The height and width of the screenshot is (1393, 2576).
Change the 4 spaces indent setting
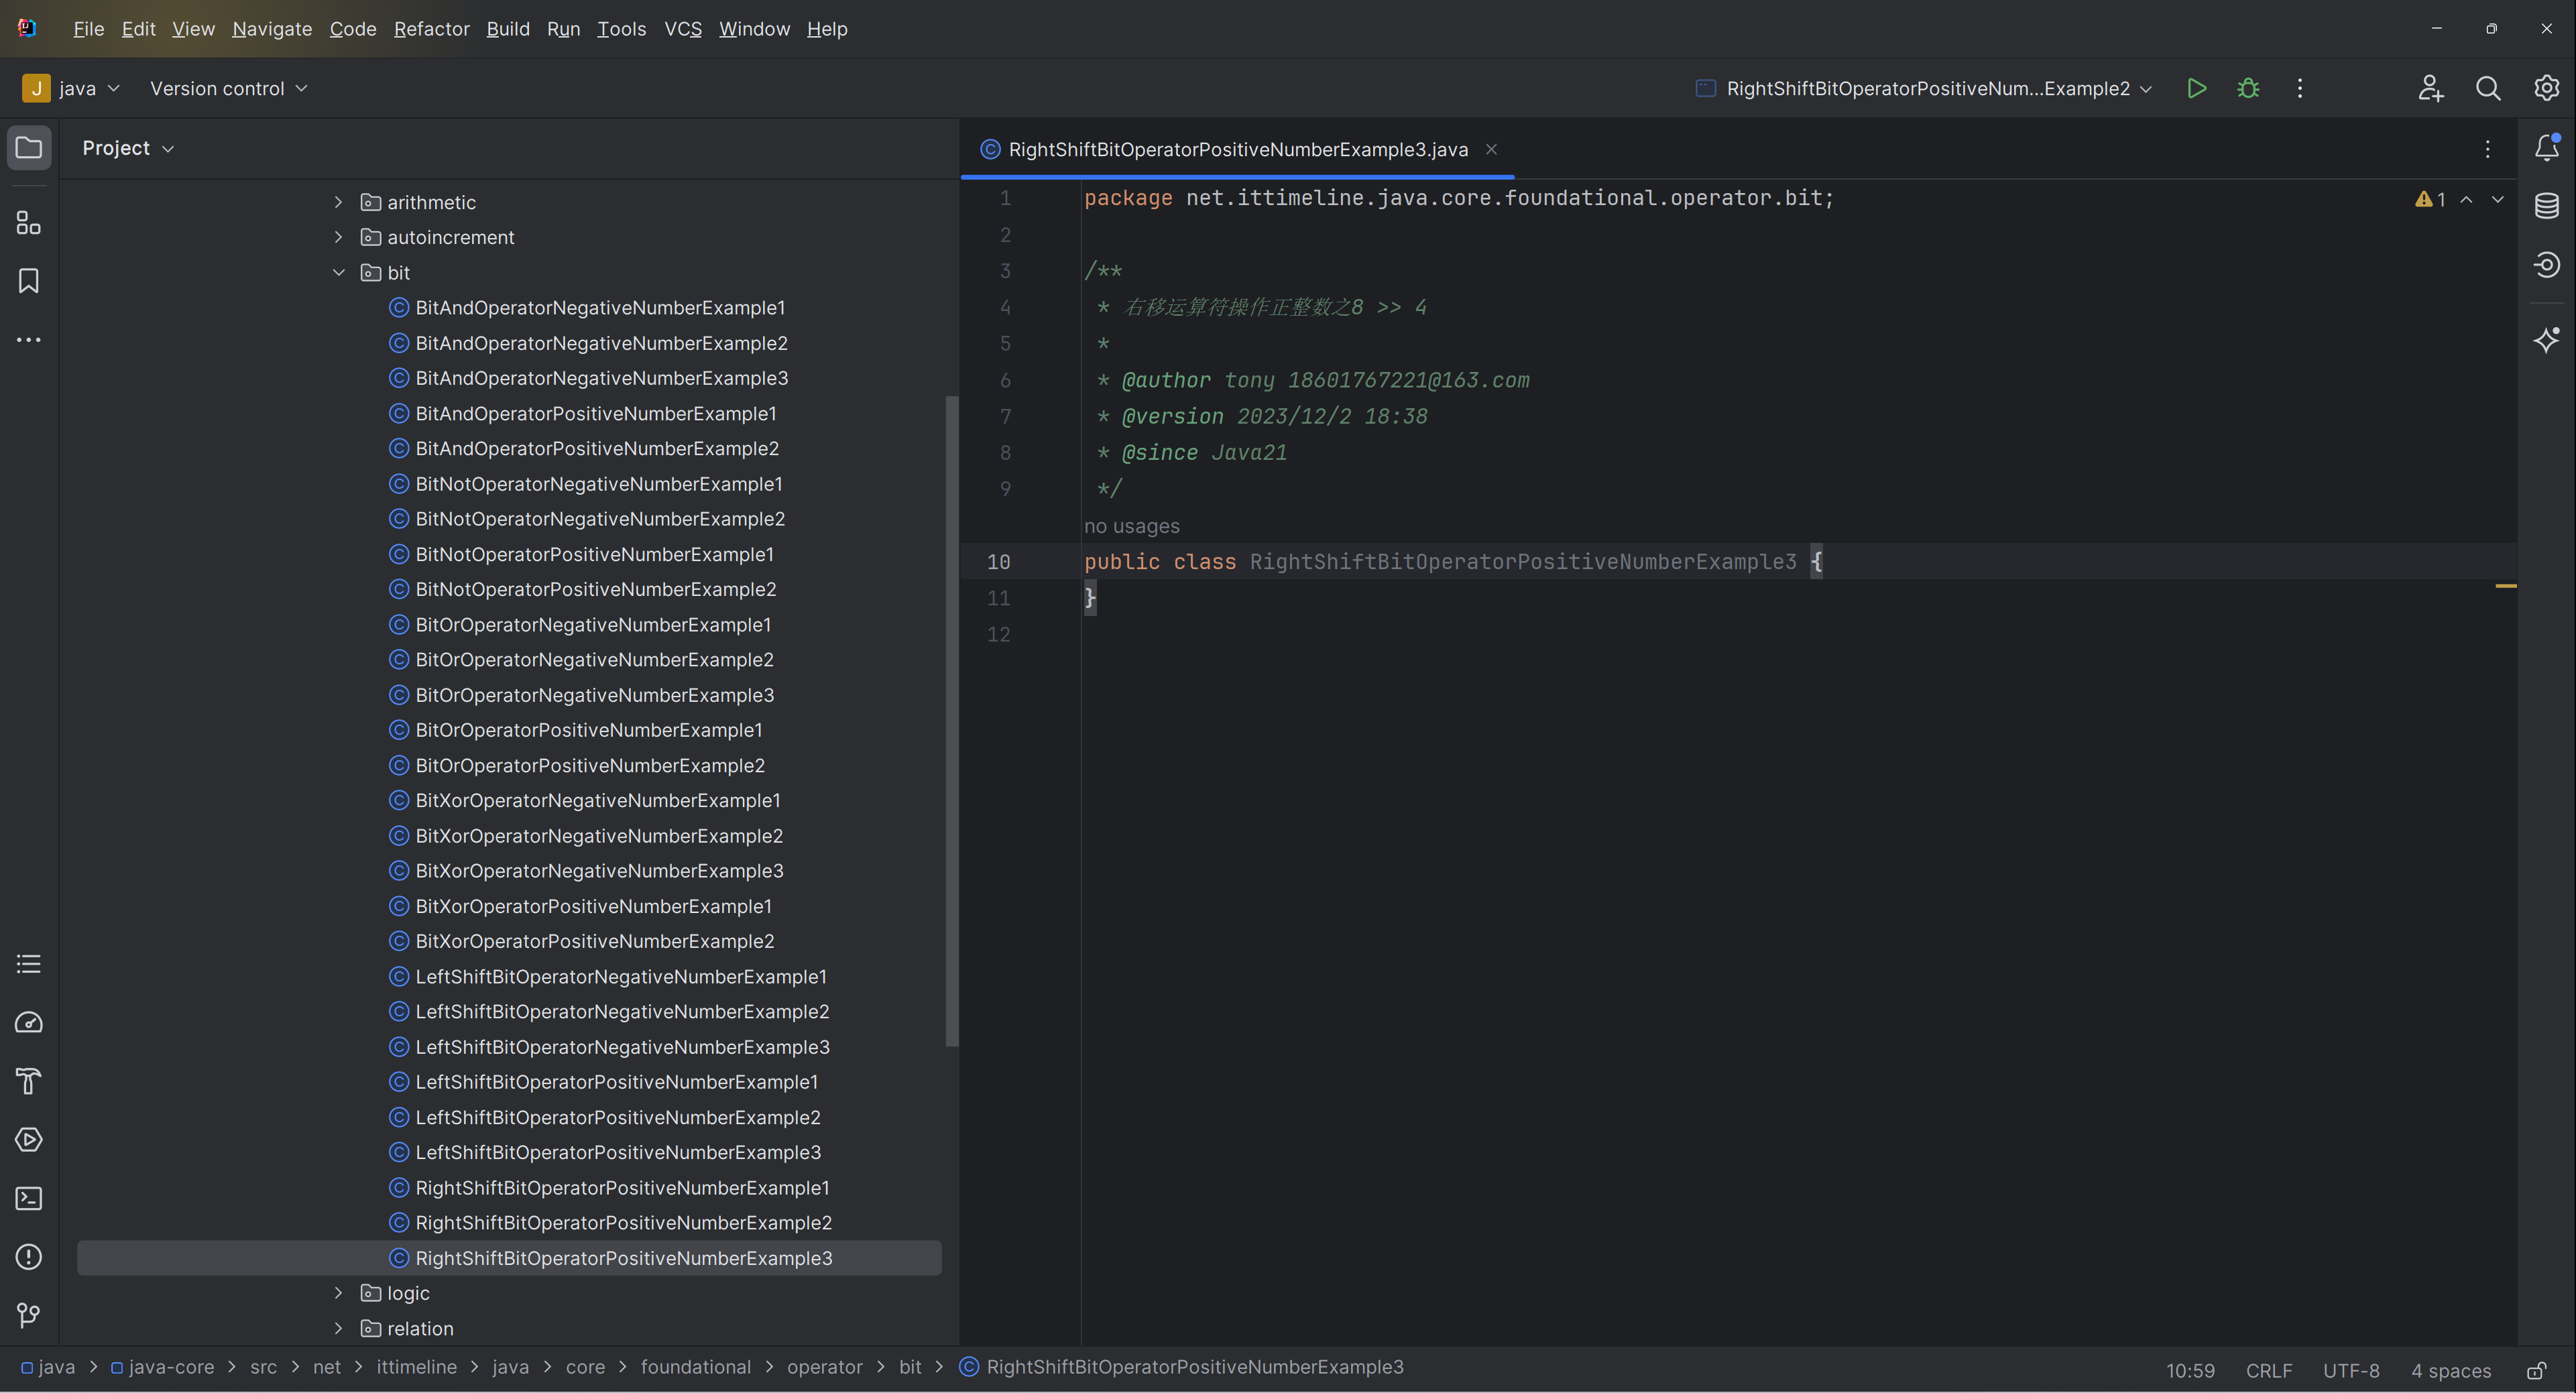tap(2450, 1370)
